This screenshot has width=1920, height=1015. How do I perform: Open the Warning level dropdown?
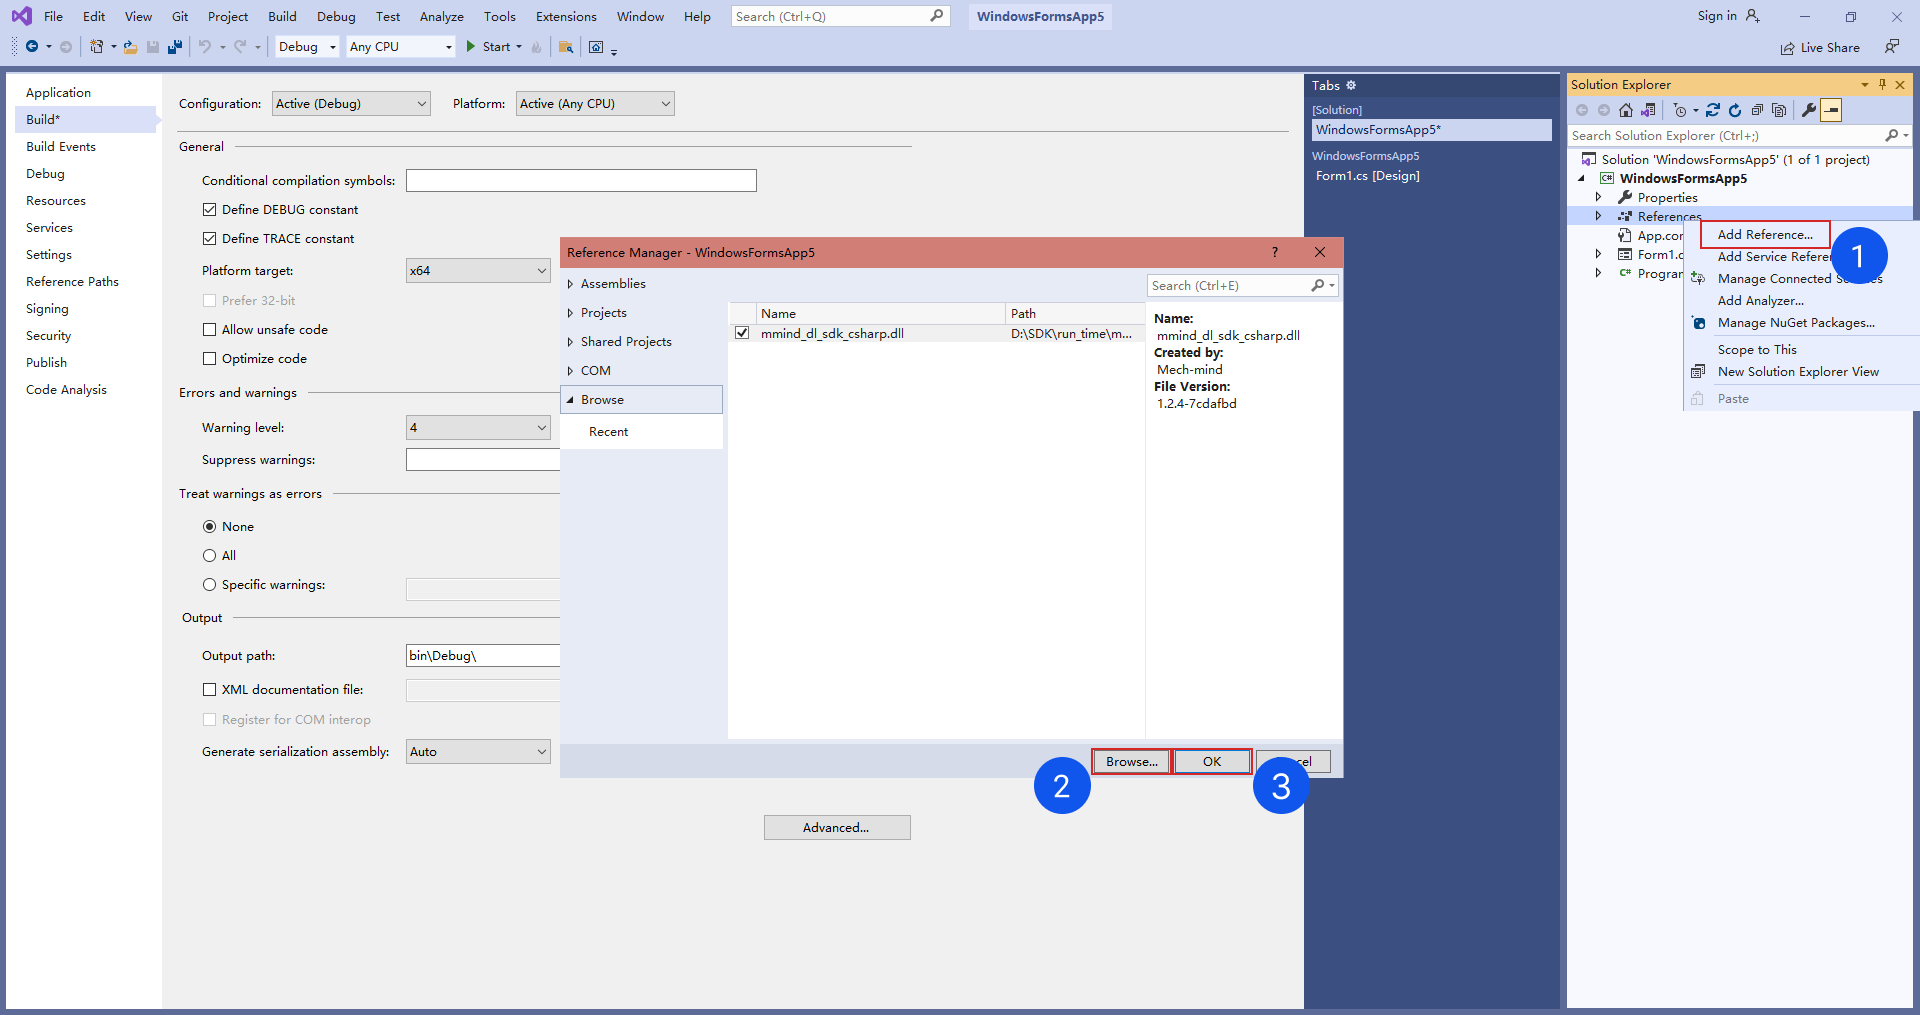pyautogui.click(x=478, y=428)
